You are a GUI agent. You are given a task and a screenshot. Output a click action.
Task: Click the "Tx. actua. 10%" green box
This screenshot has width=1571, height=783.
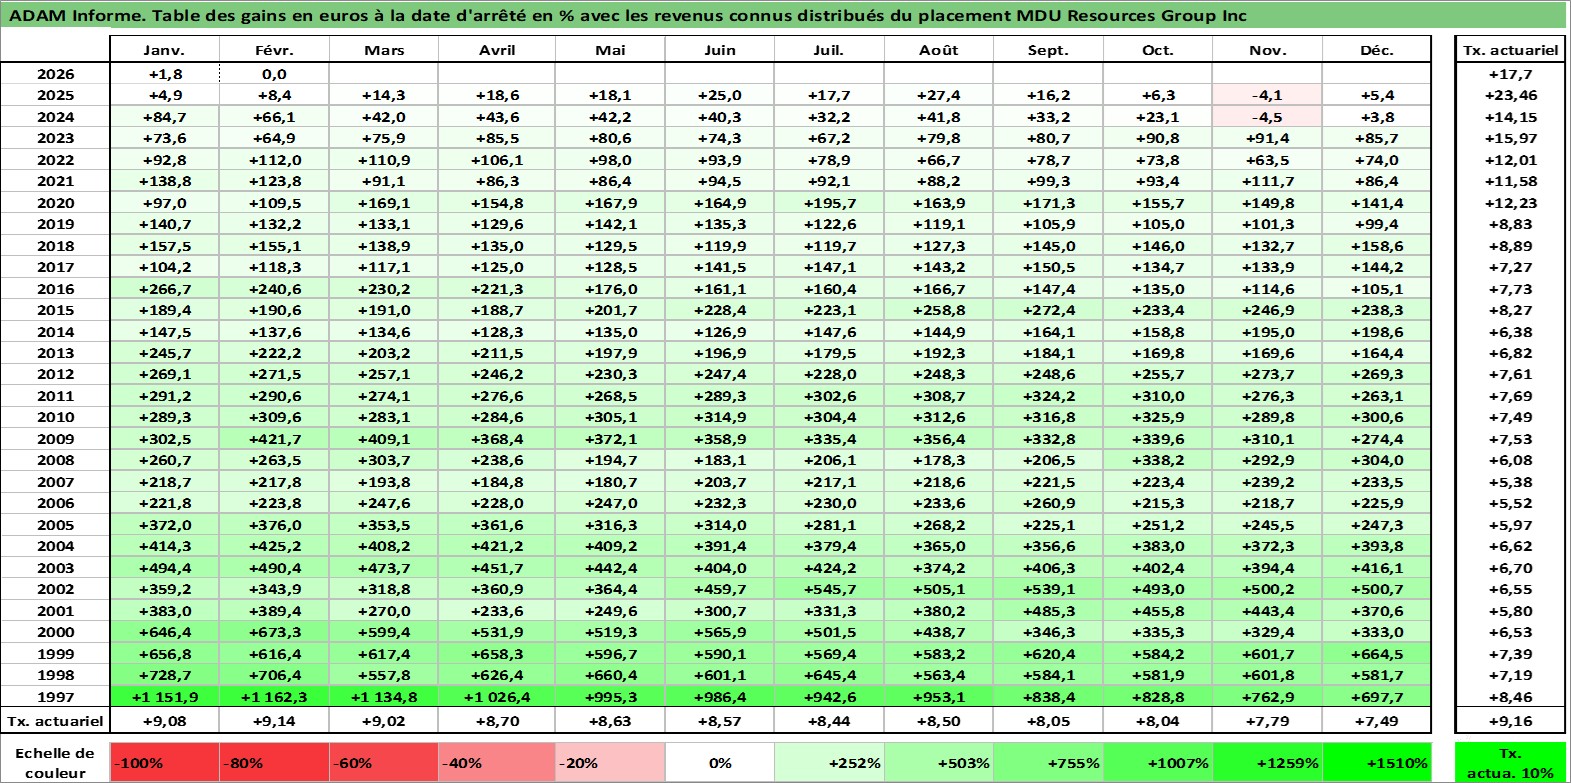[1510, 762]
